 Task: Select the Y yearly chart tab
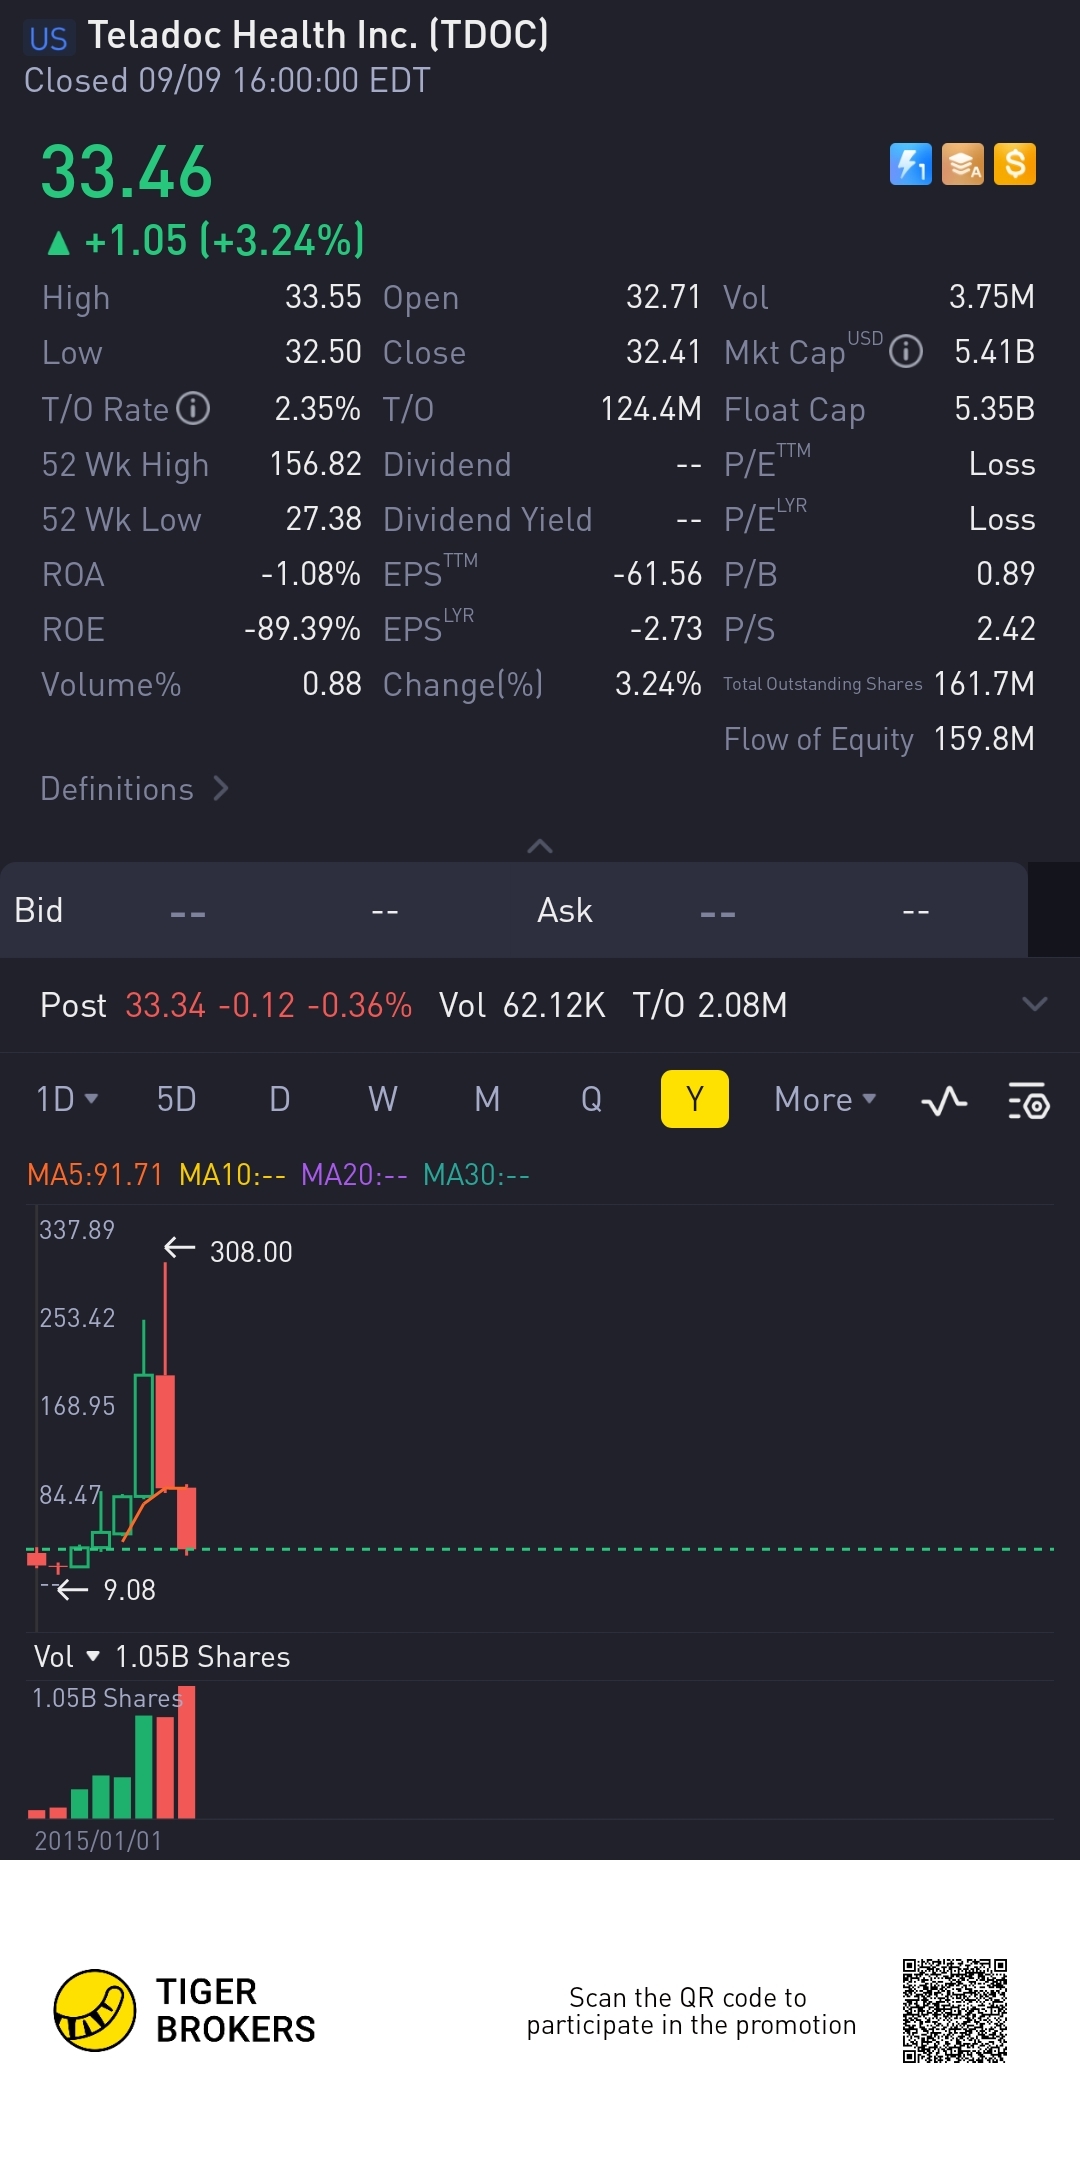[x=694, y=1099]
